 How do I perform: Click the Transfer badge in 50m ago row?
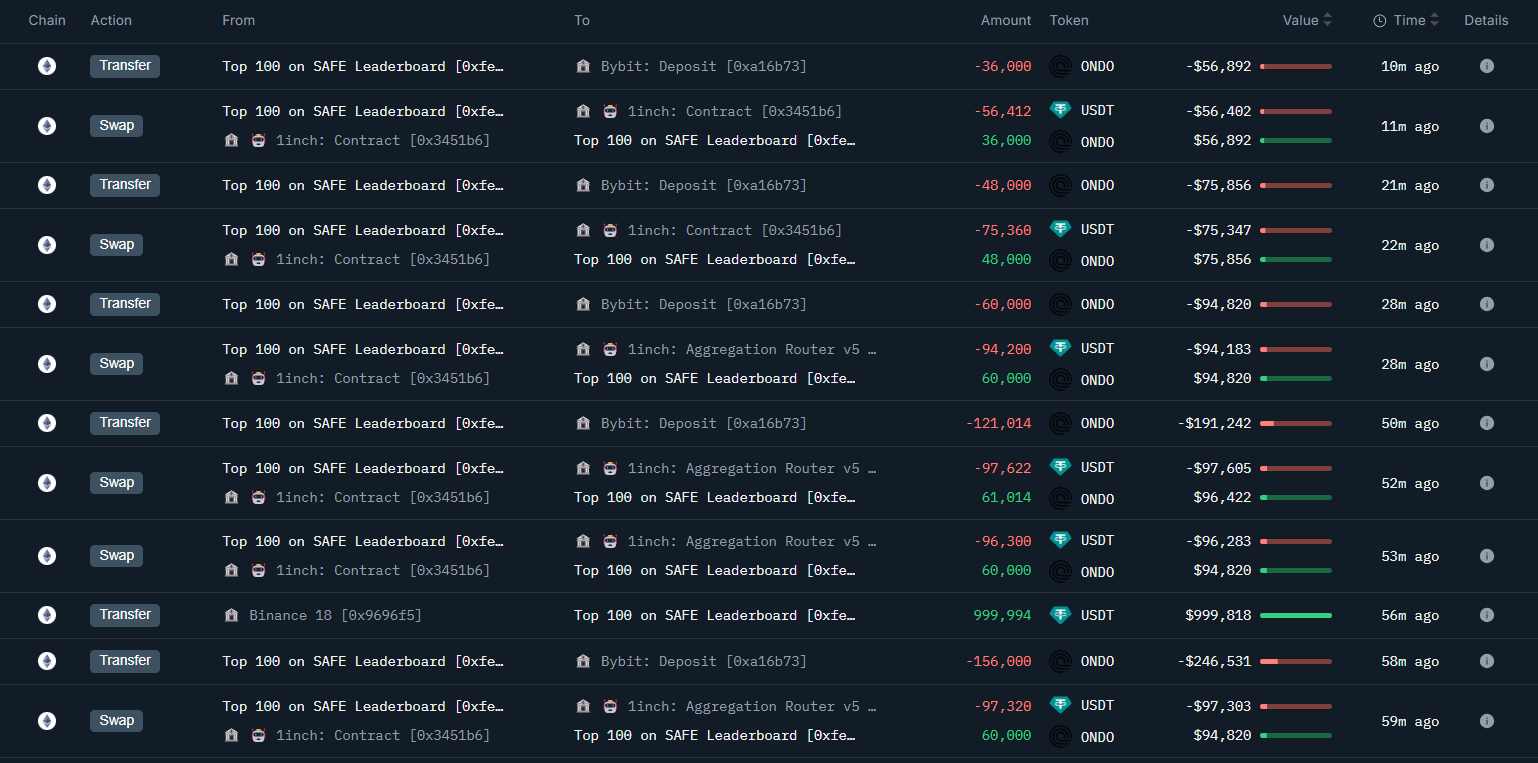point(125,423)
